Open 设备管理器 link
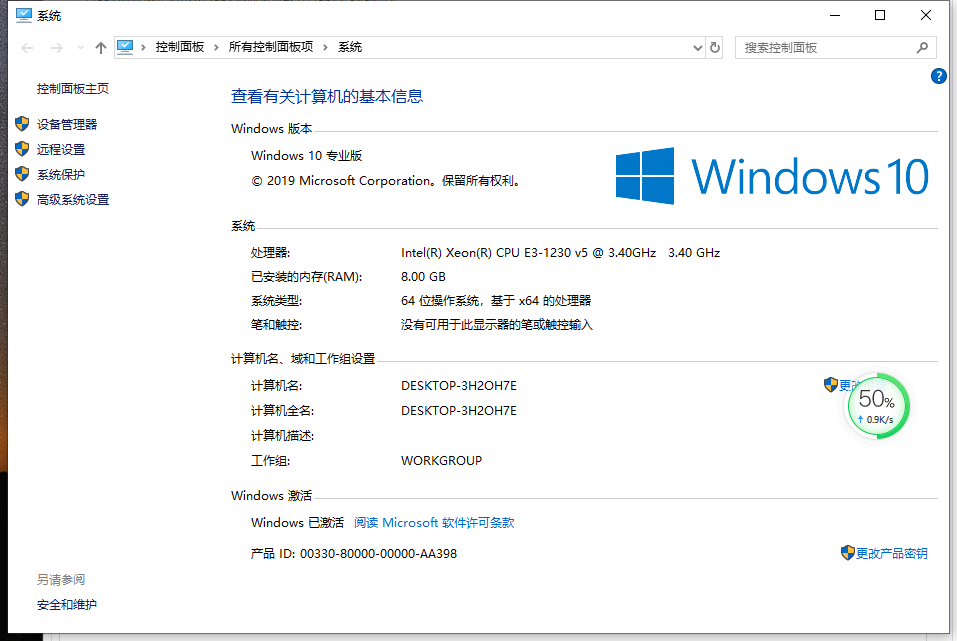Image resolution: width=957 pixels, height=641 pixels. click(67, 125)
